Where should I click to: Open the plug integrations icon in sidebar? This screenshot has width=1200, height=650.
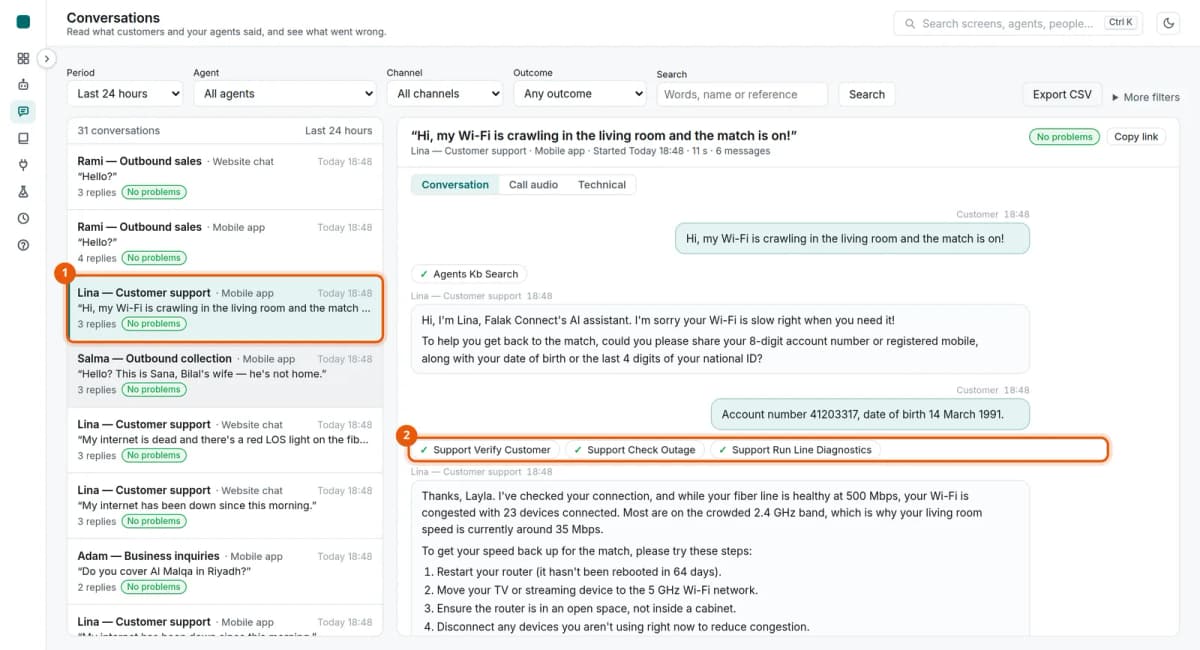(23, 165)
